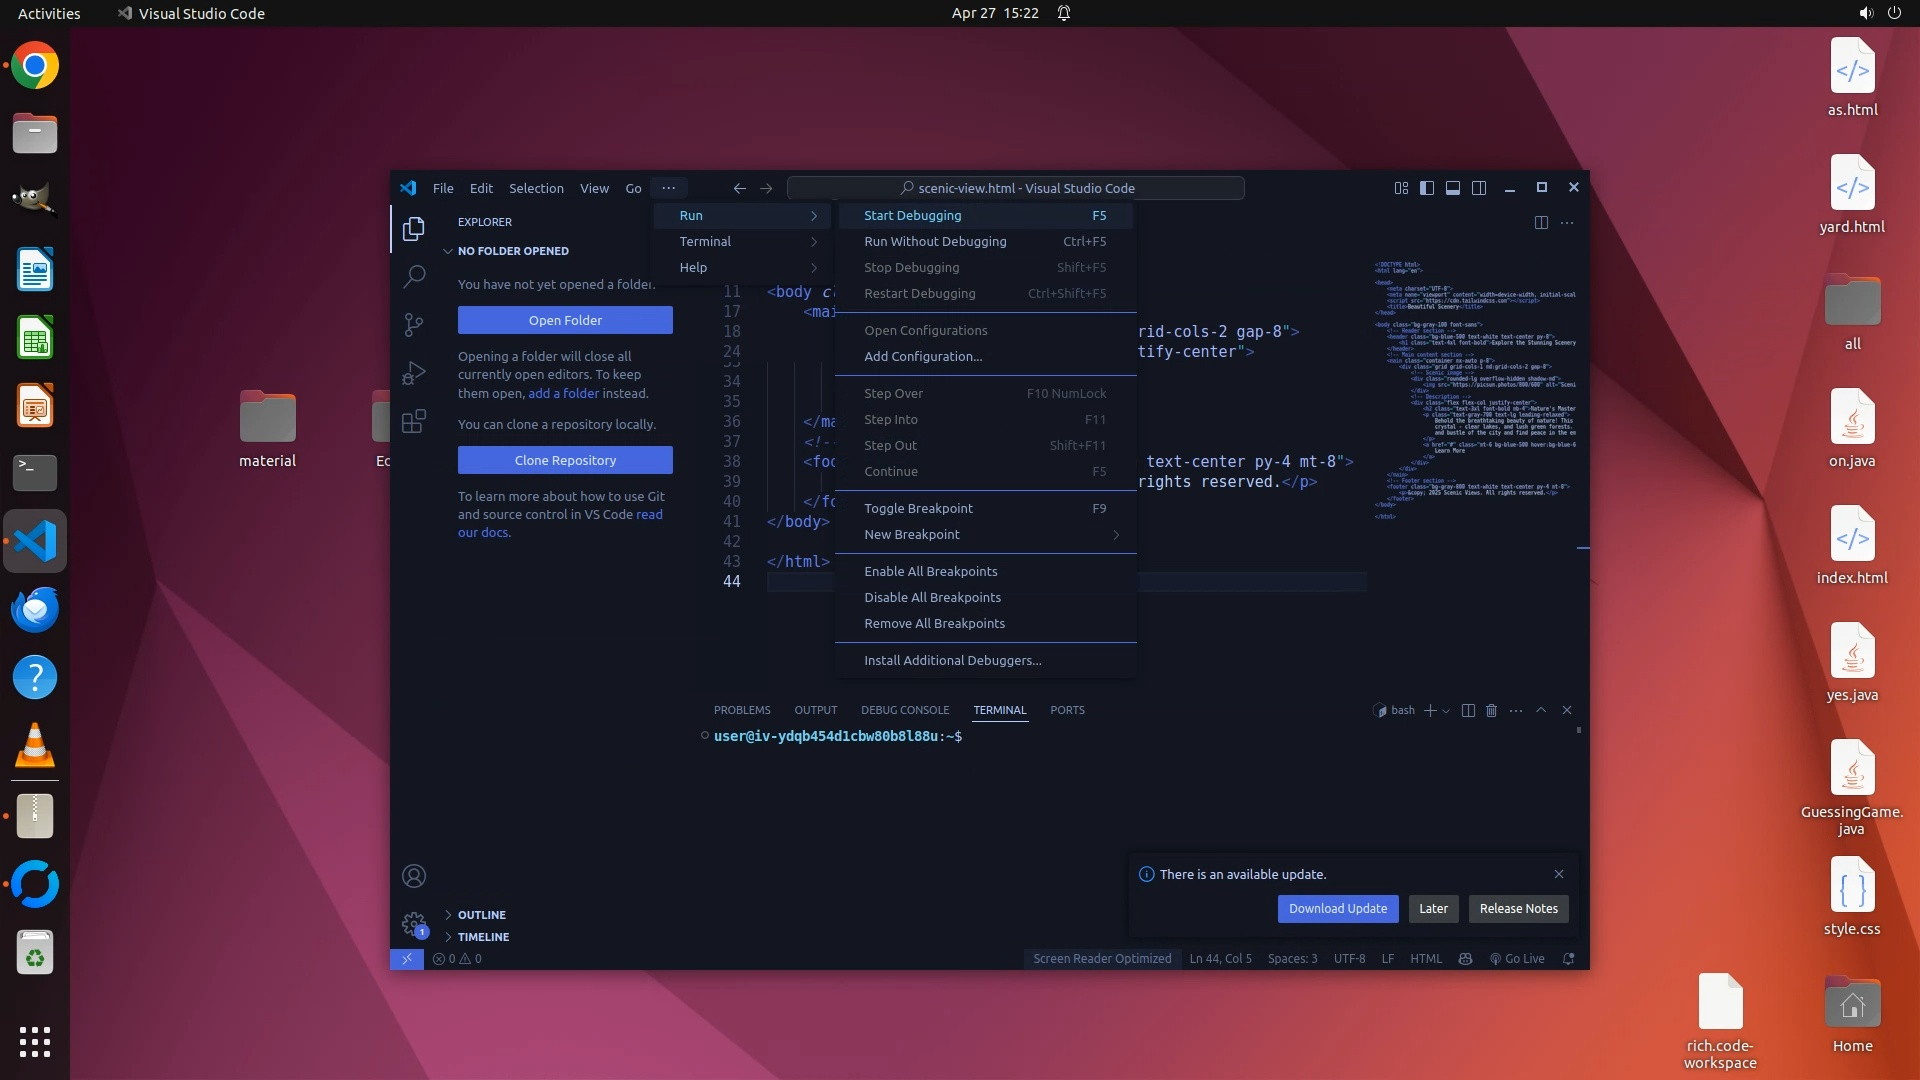The width and height of the screenshot is (1920, 1080).
Task: Toggle the bottom panel layout icon
Action: (x=1453, y=188)
